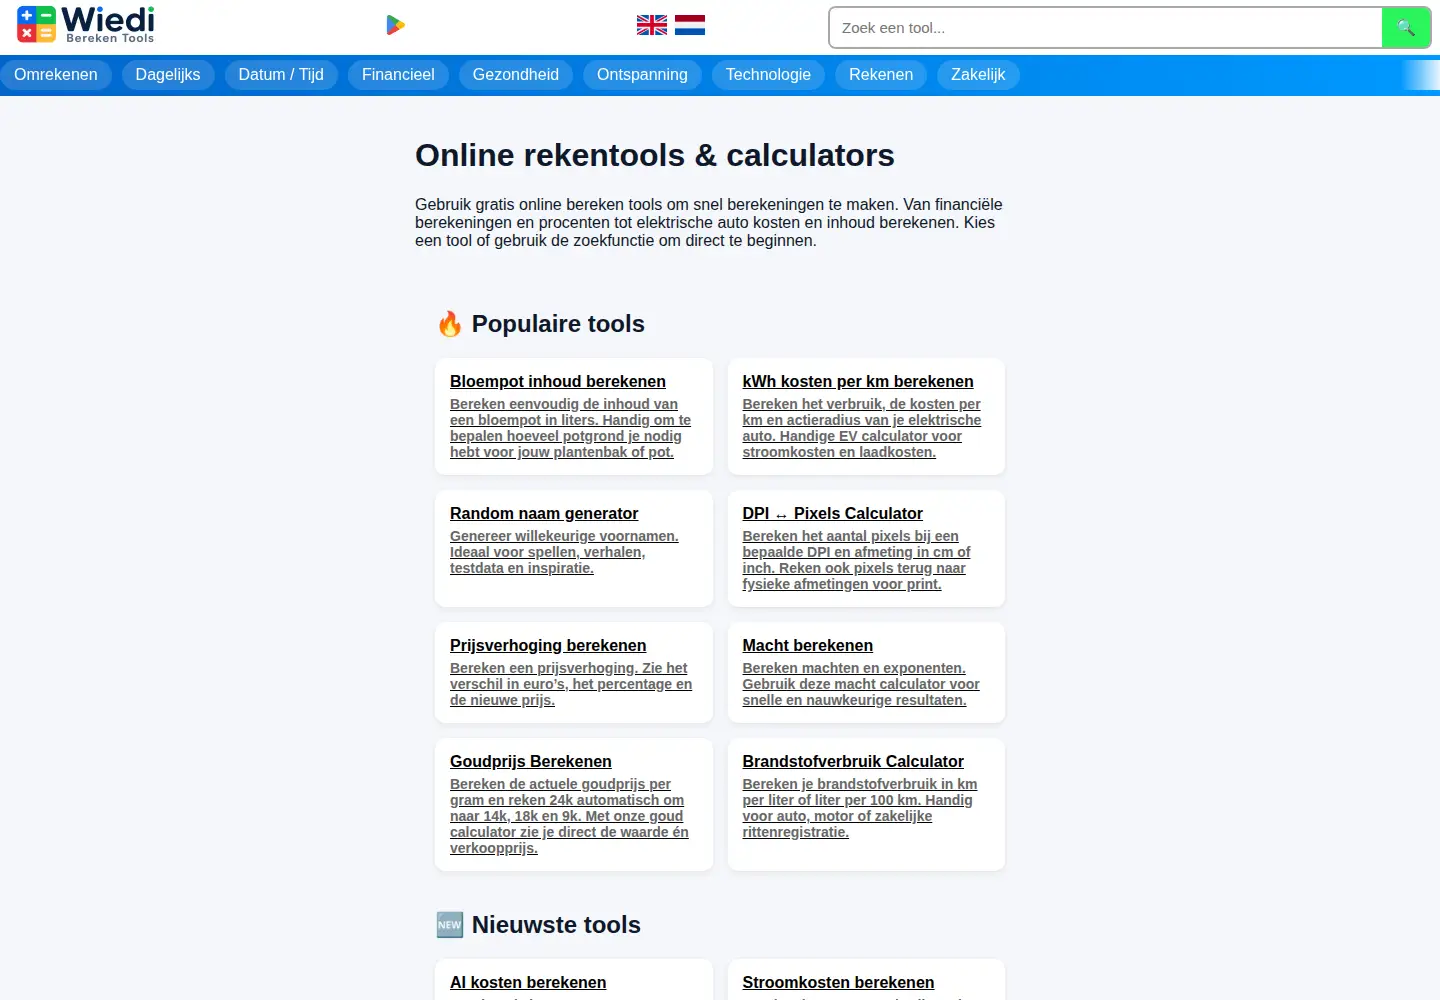Choose the Ontspanning category
The width and height of the screenshot is (1440, 1000).
(x=642, y=75)
